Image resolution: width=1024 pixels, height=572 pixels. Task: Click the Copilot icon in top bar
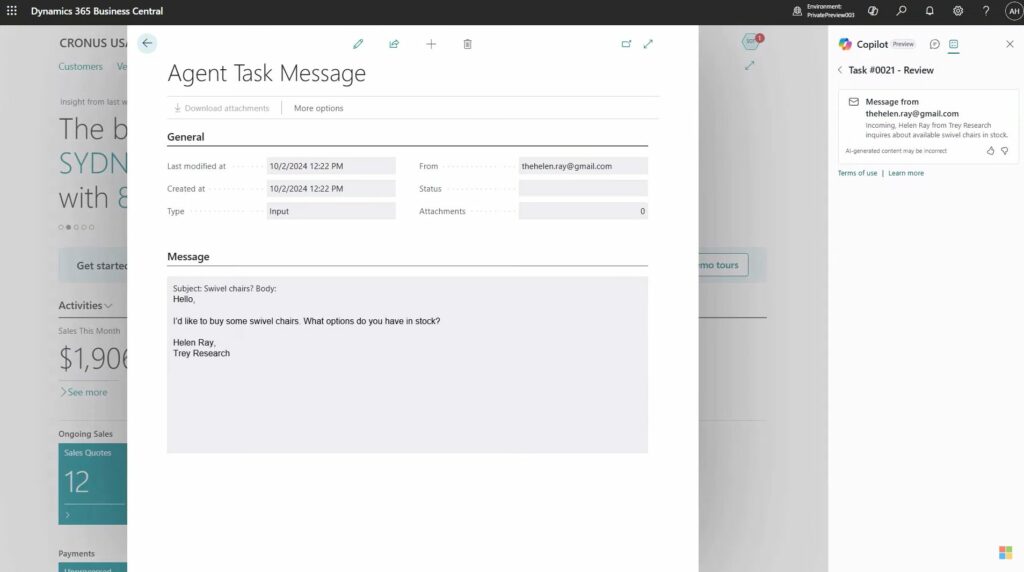click(x=872, y=11)
